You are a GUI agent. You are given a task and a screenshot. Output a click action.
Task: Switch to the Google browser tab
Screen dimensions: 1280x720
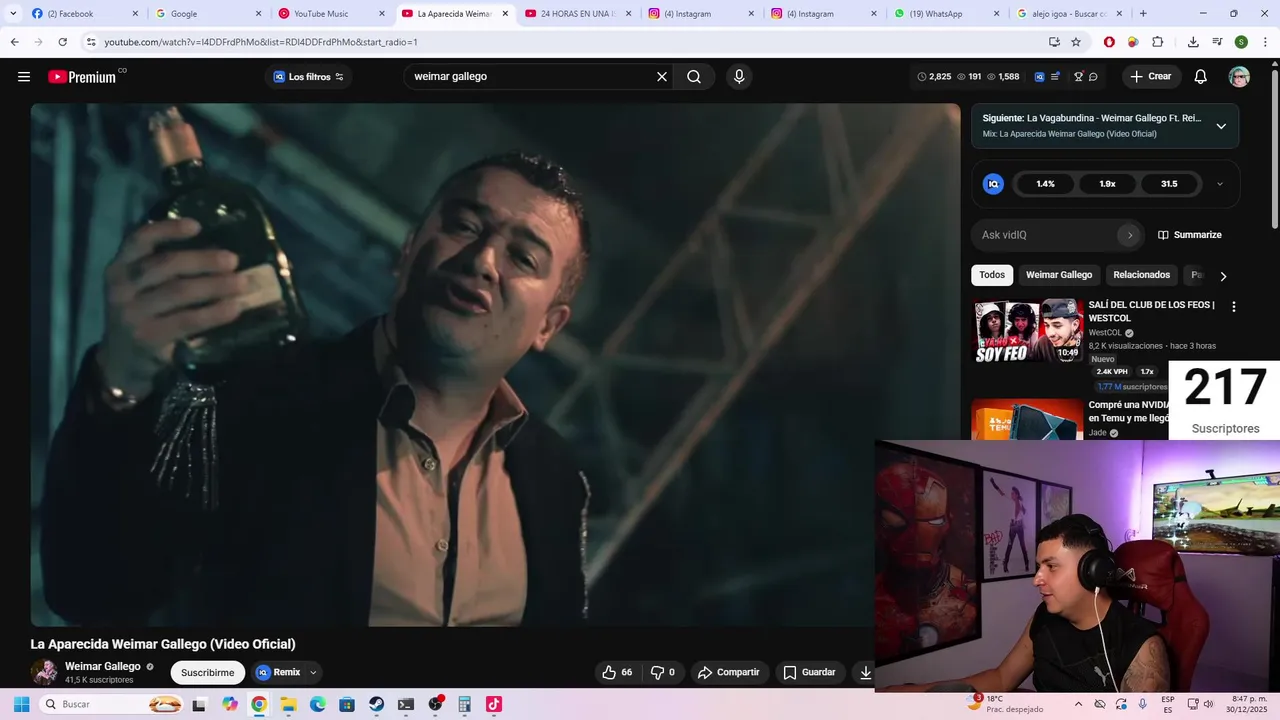pos(208,13)
